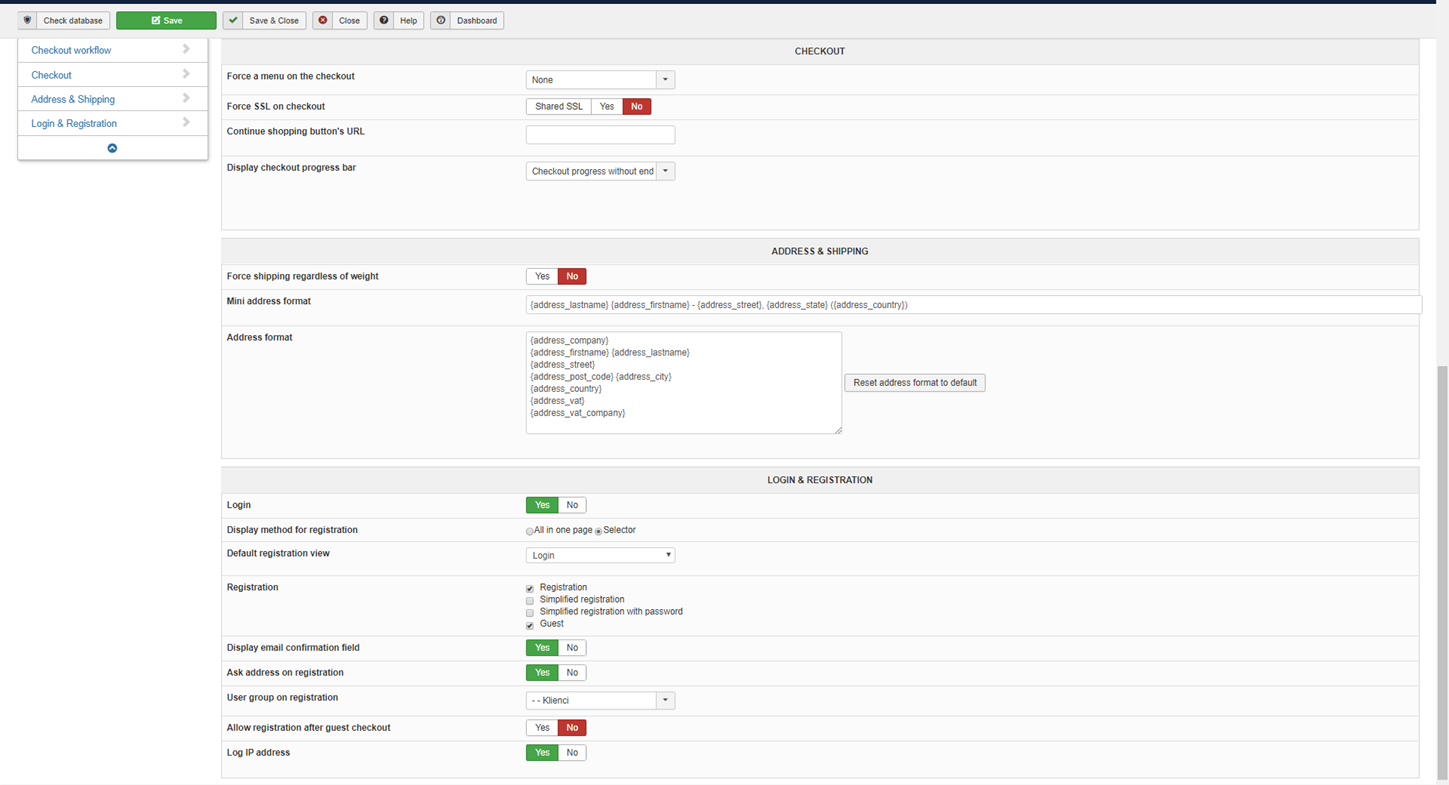Image resolution: width=1449 pixels, height=785 pixels.
Task: Select Shared SSL for Force SSL on checkout
Action: 559,106
